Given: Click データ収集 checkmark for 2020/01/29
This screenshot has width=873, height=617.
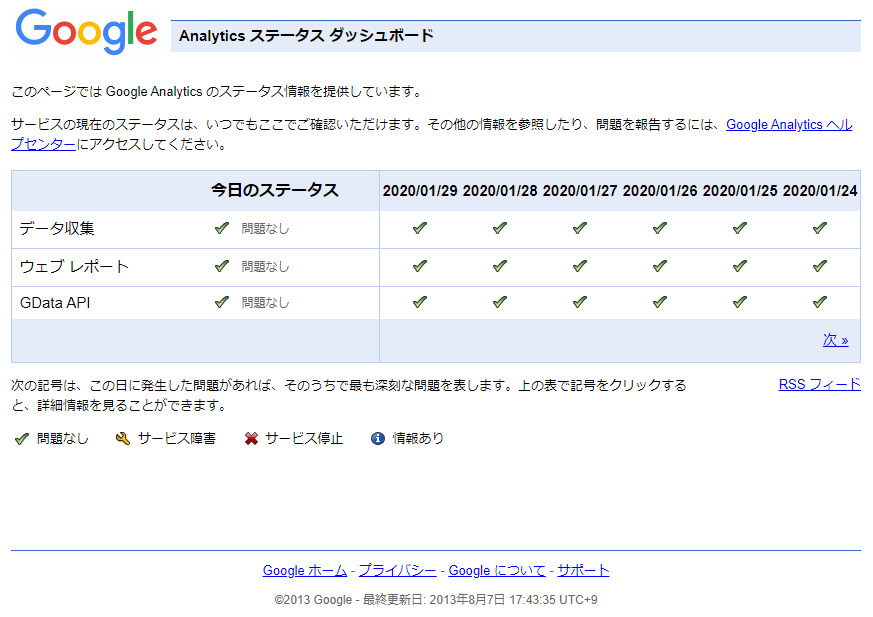Looking at the screenshot, I should coord(420,228).
